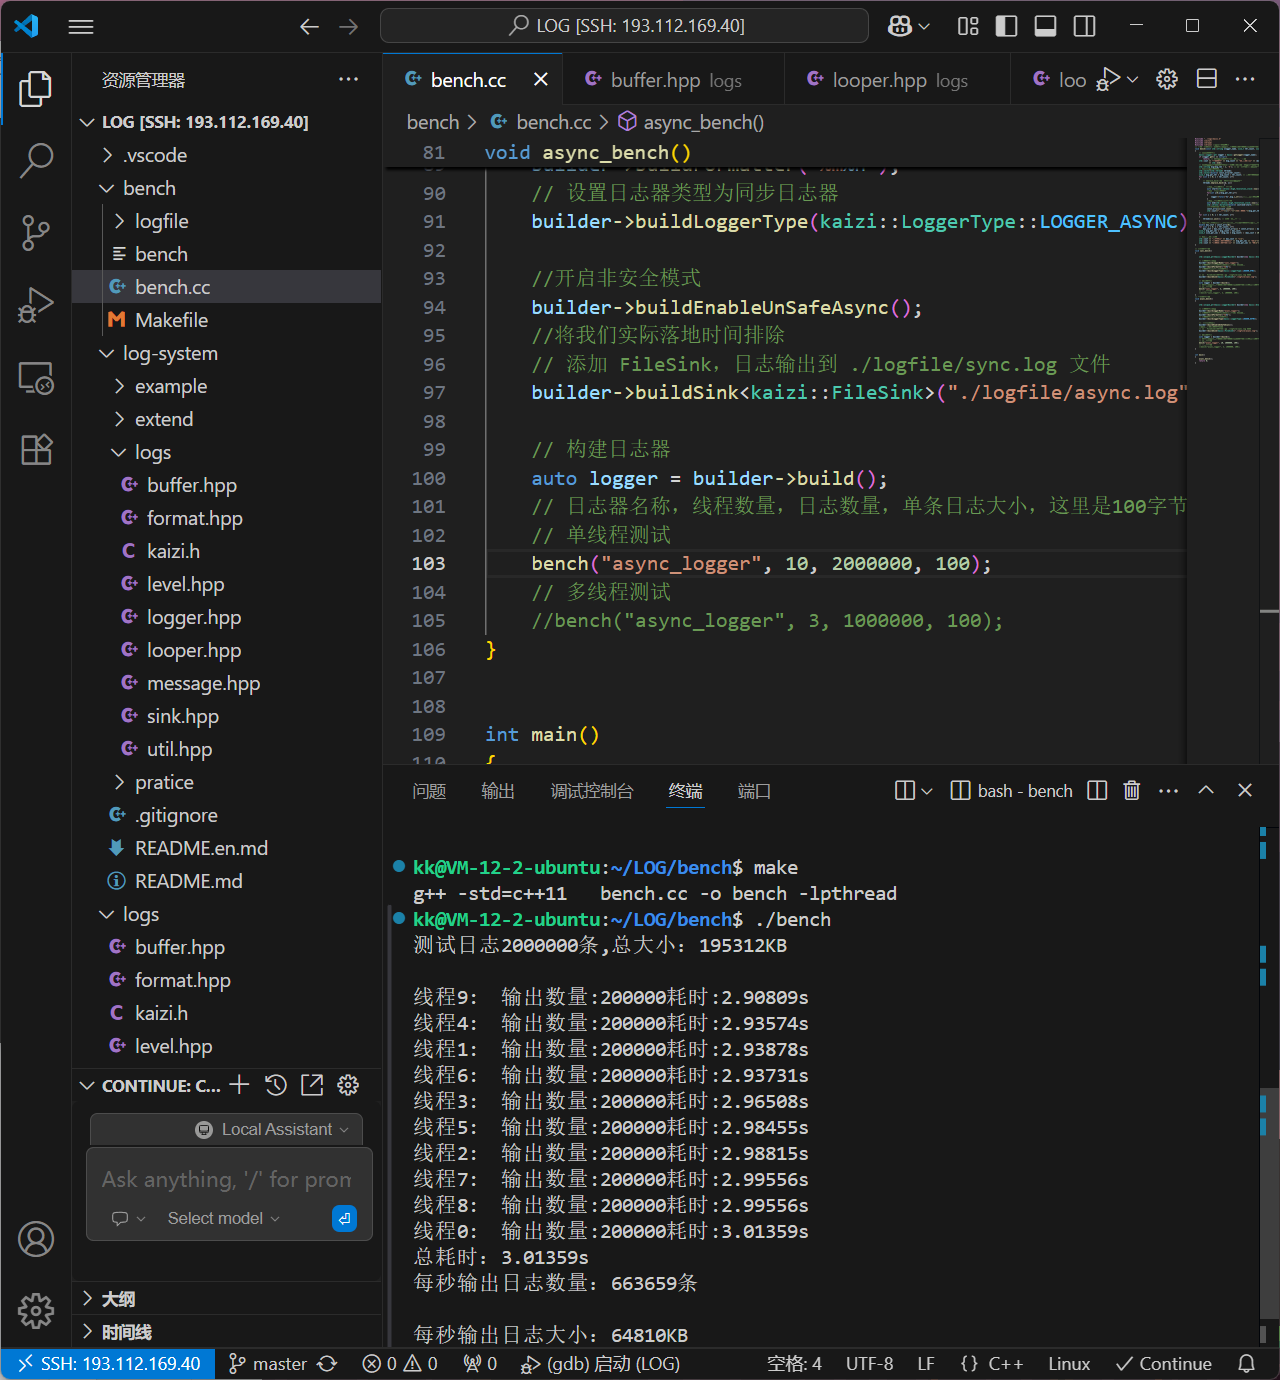Open Source Control view in activity bar
The width and height of the screenshot is (1280, 1380).
[36, 232]
